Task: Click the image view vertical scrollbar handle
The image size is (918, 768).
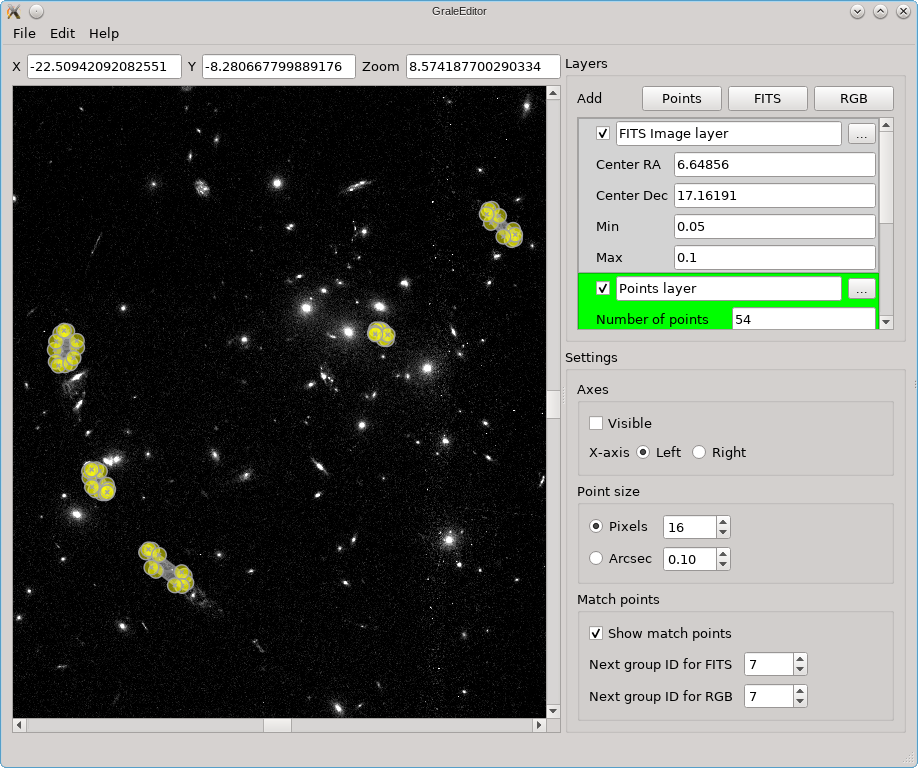Action: [553, 404]
